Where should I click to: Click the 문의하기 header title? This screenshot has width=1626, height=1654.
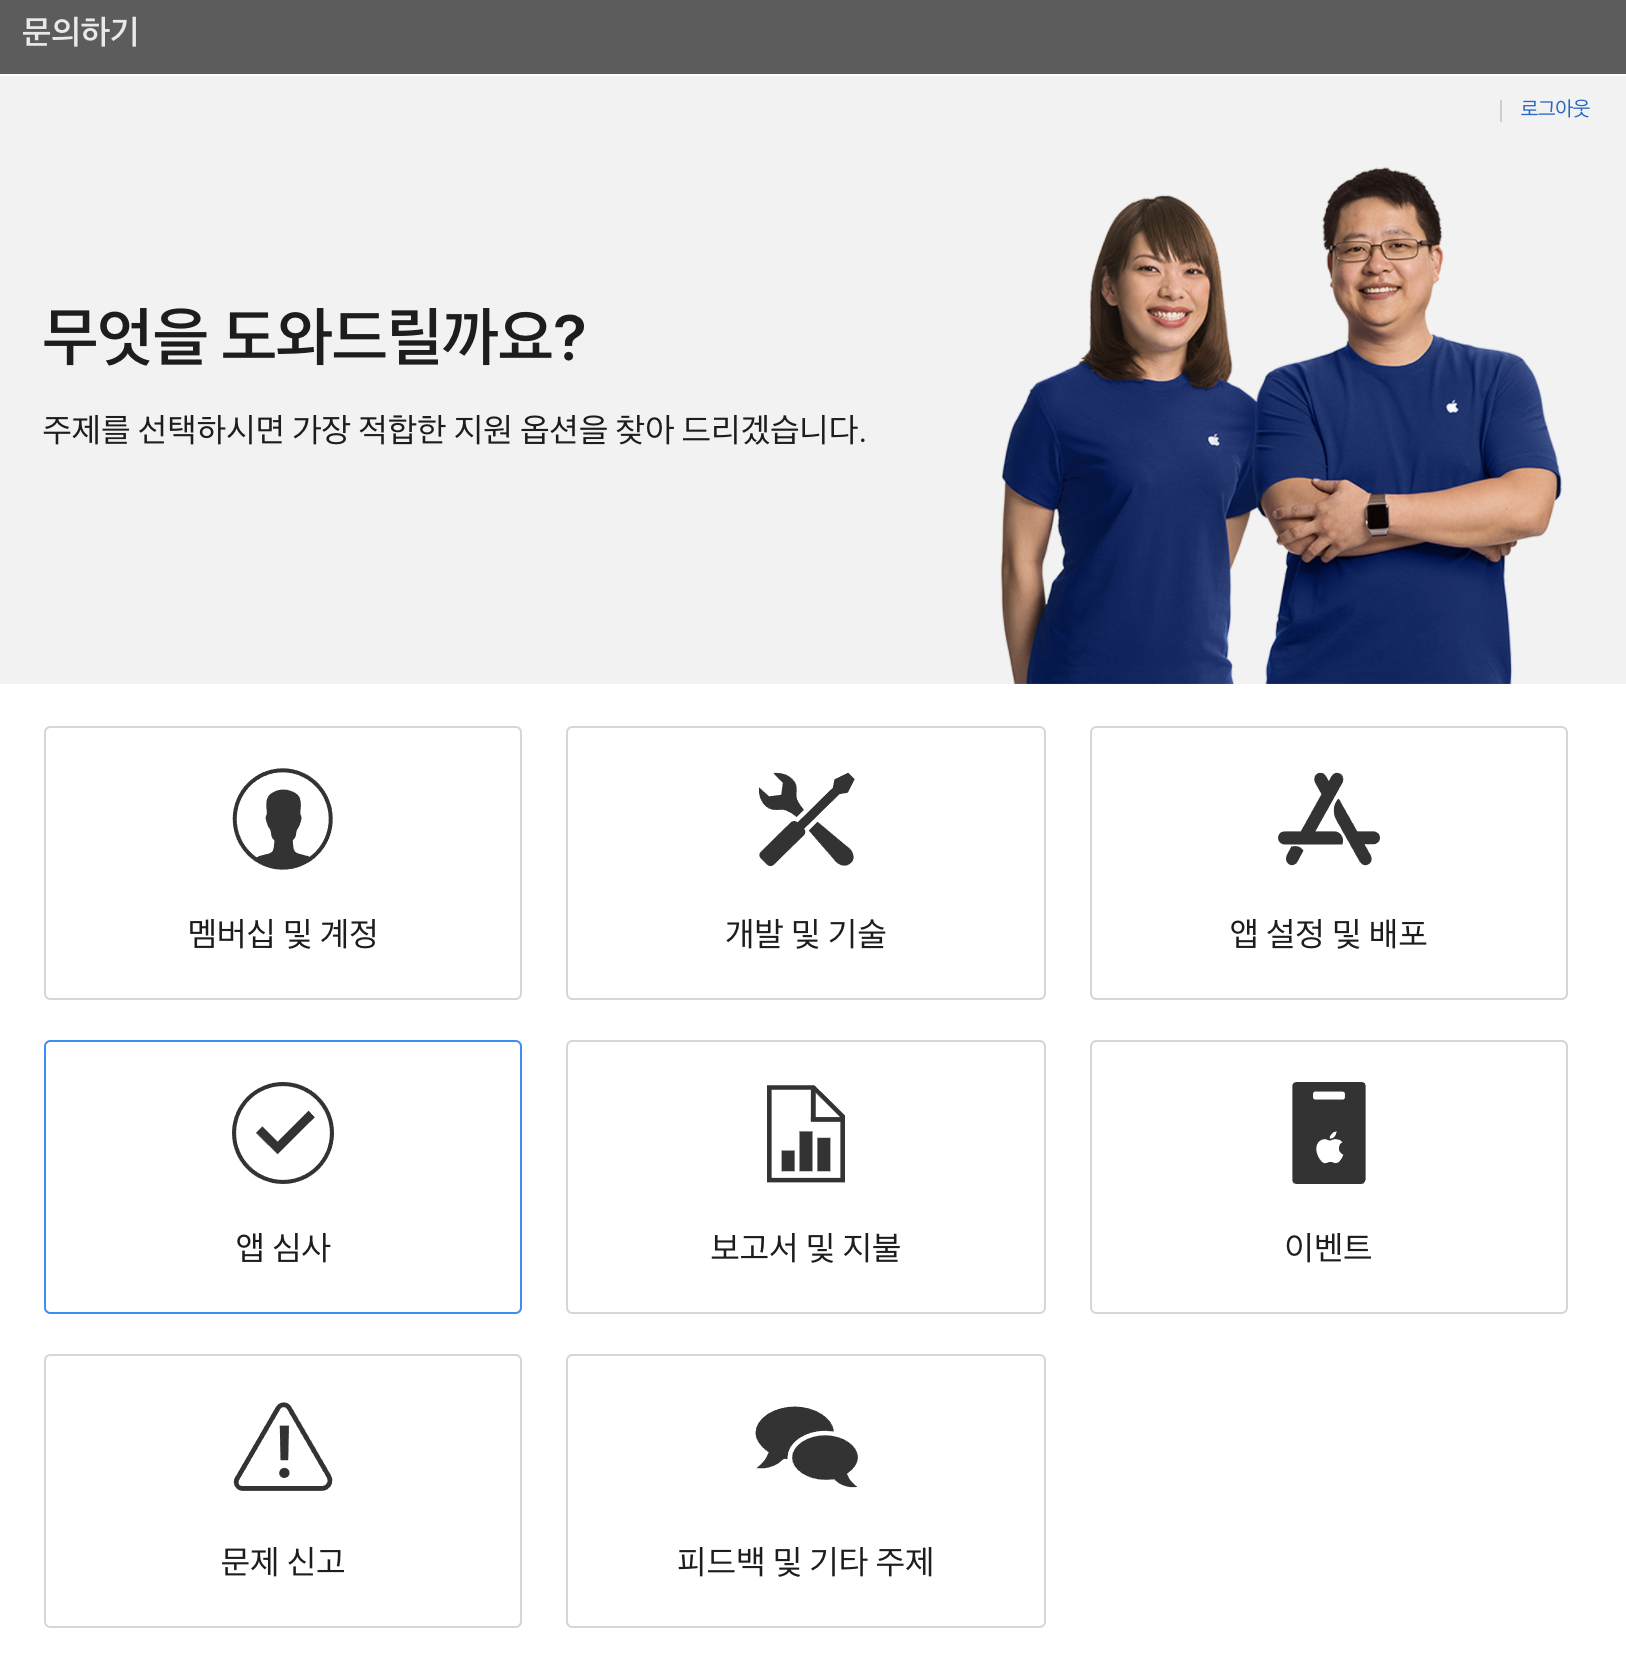point(80,32)
